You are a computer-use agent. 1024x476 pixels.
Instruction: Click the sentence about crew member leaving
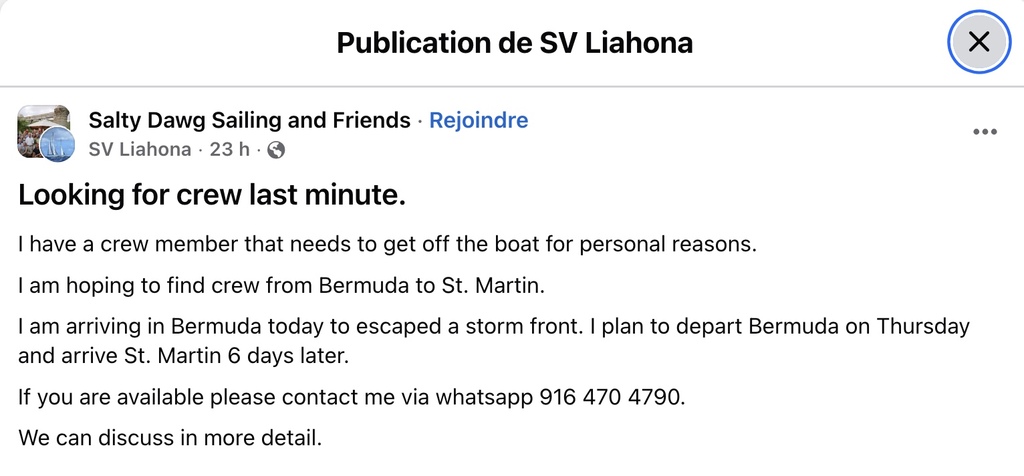pyautogui.click(x=387, y=244)
